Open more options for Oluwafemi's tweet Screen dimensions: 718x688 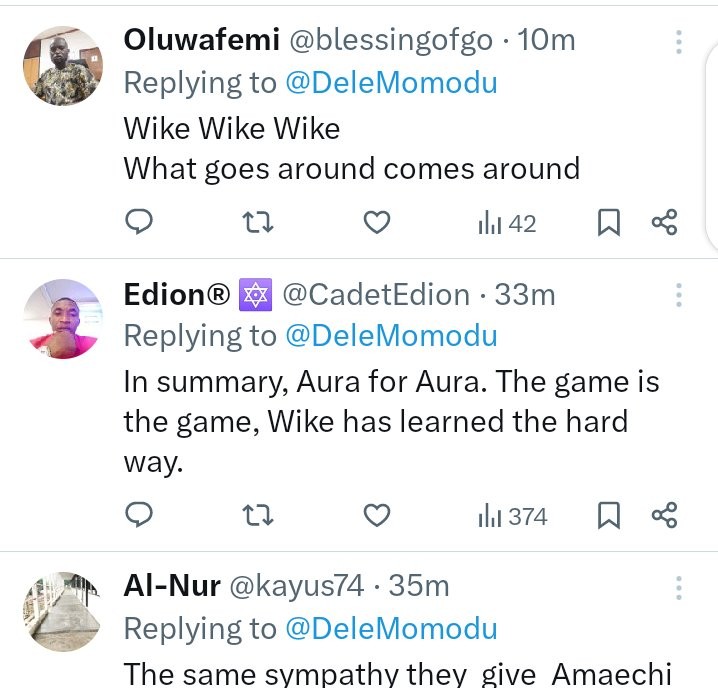[679, 42]
